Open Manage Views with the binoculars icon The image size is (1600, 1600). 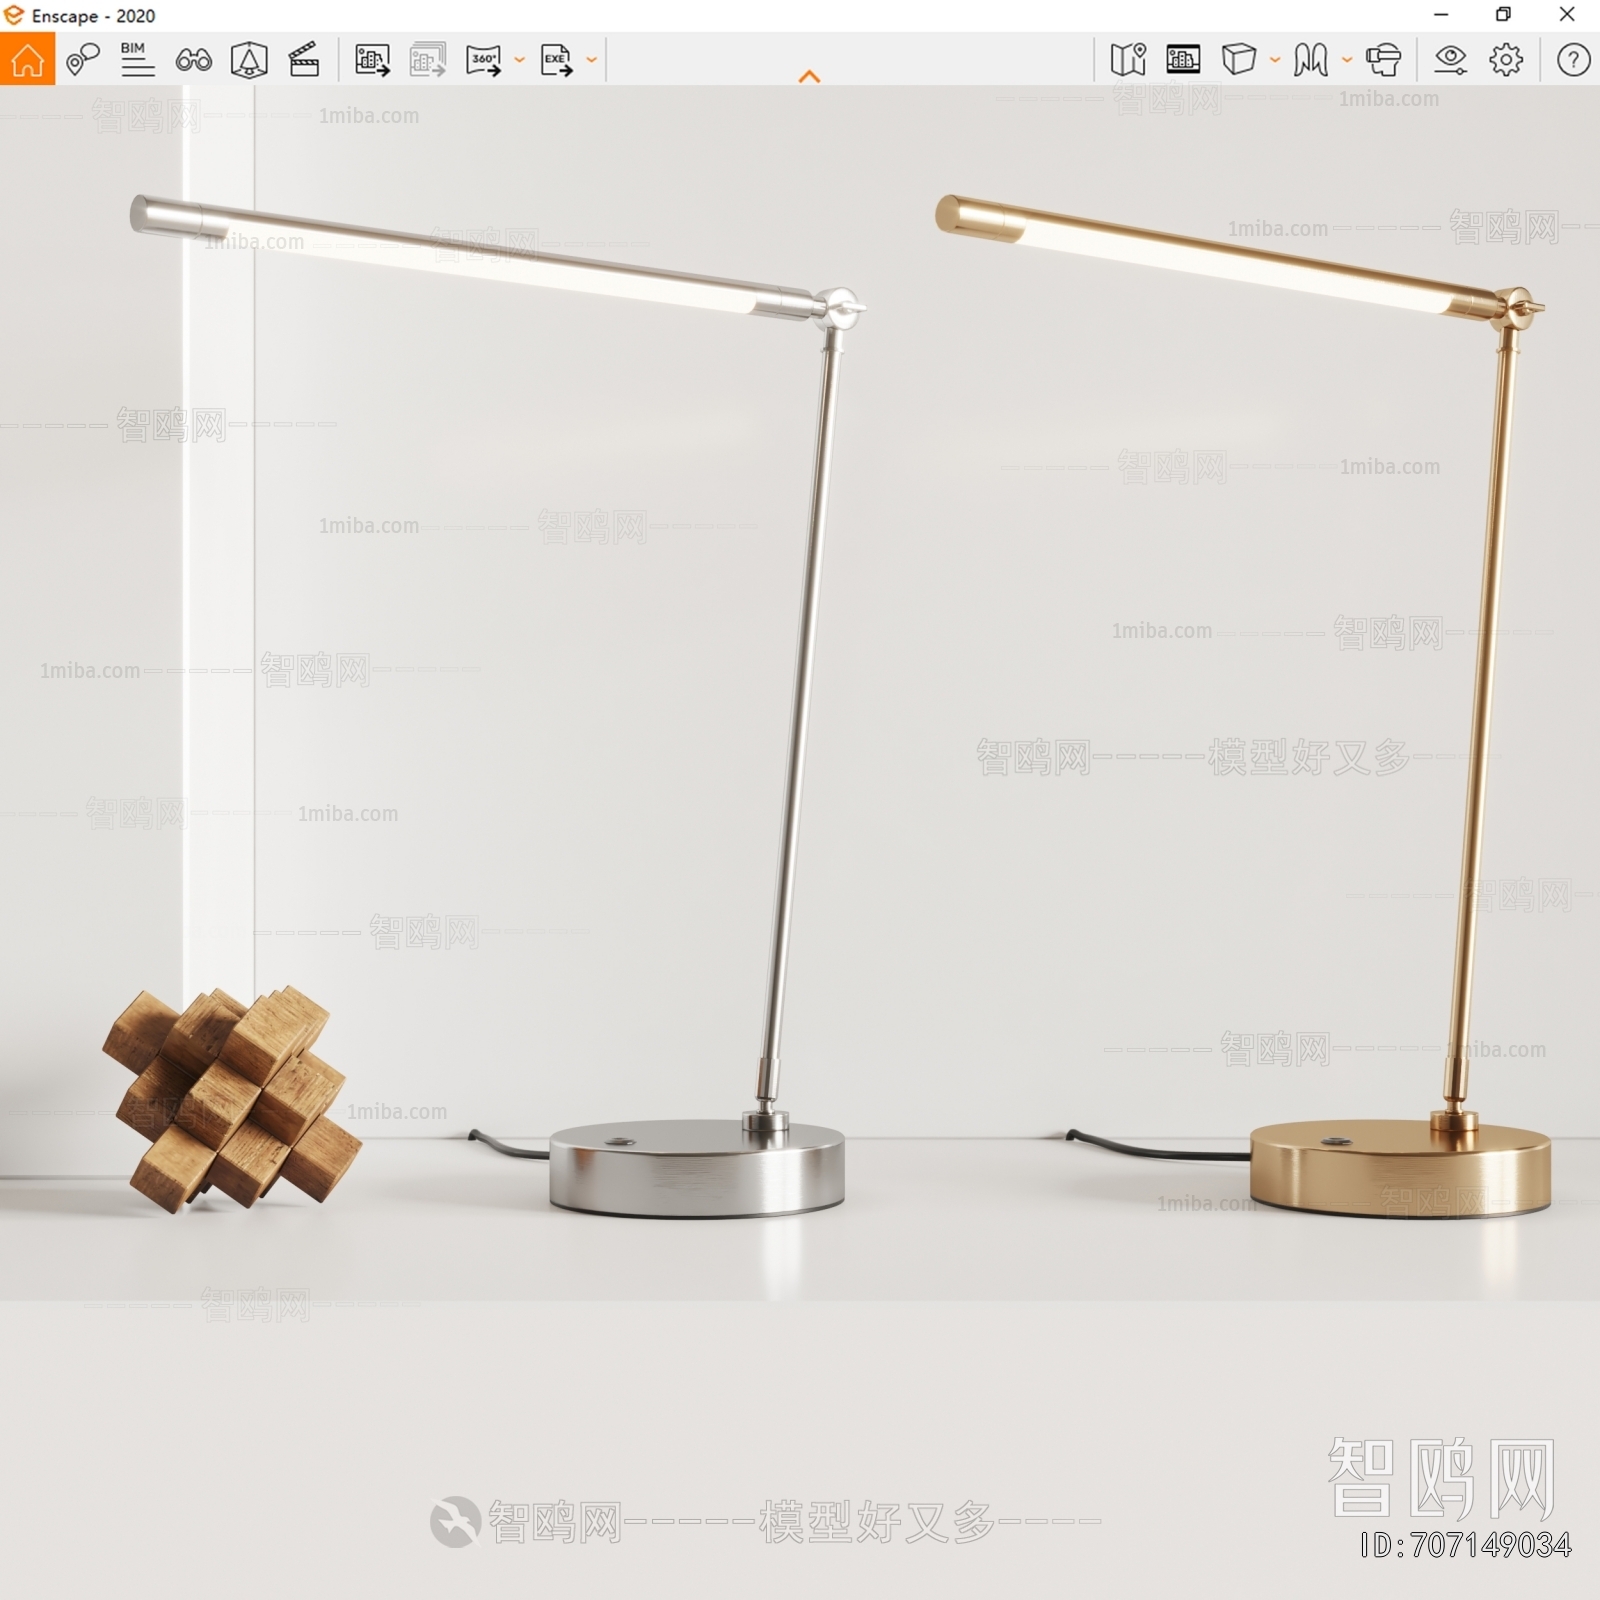coord(193,60)
